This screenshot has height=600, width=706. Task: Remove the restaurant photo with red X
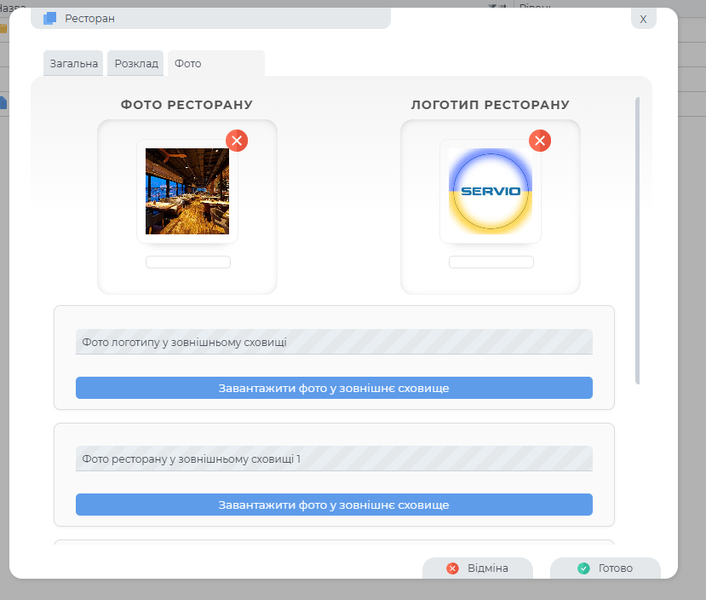tap(237, 140)
